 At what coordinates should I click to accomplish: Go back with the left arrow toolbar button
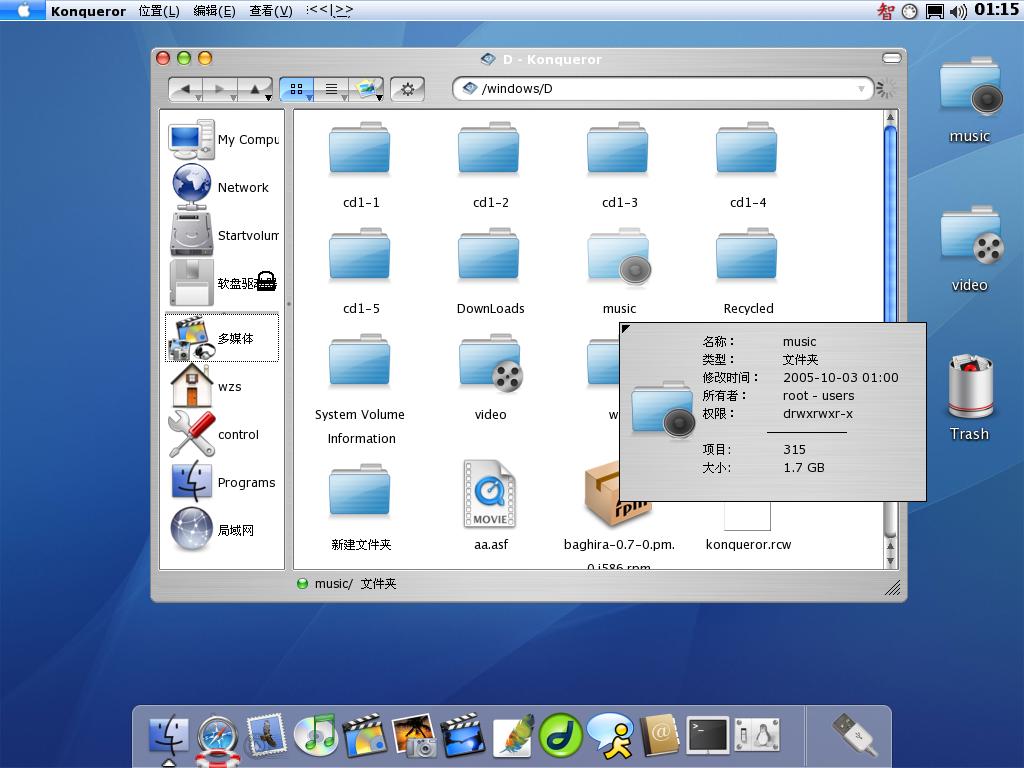(x=185, y=89)
